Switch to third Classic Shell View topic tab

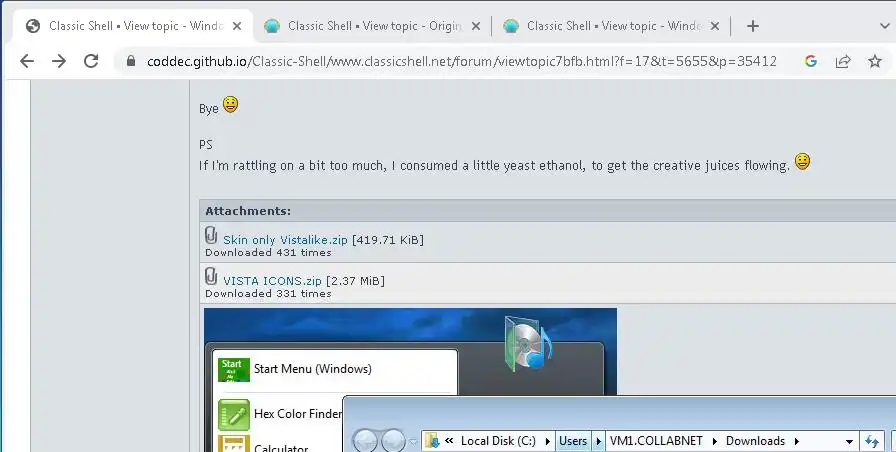point(610,26)
